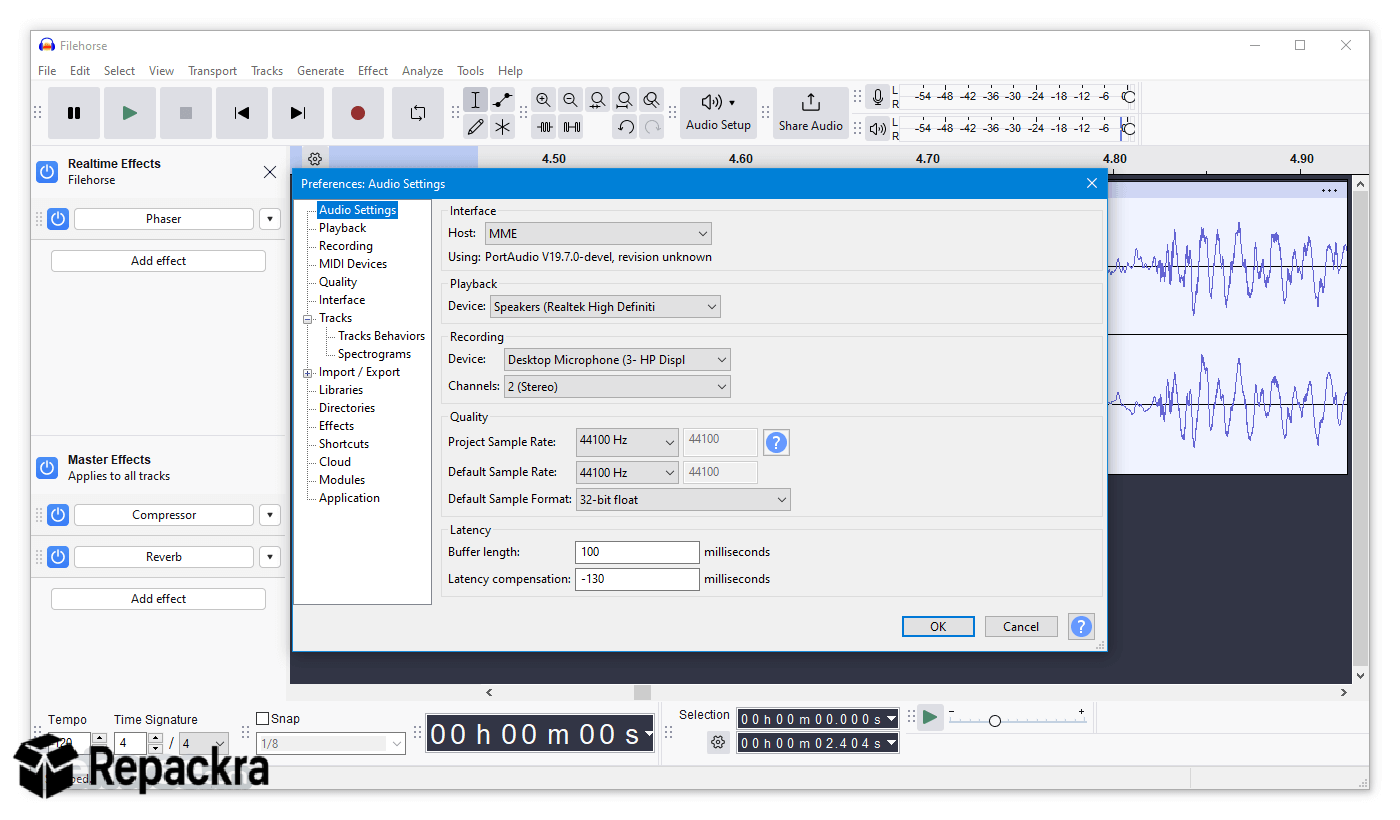Click the Zoom Toggle icon
This screenshot has height=820, width=1400.
[x=652, y=100]
